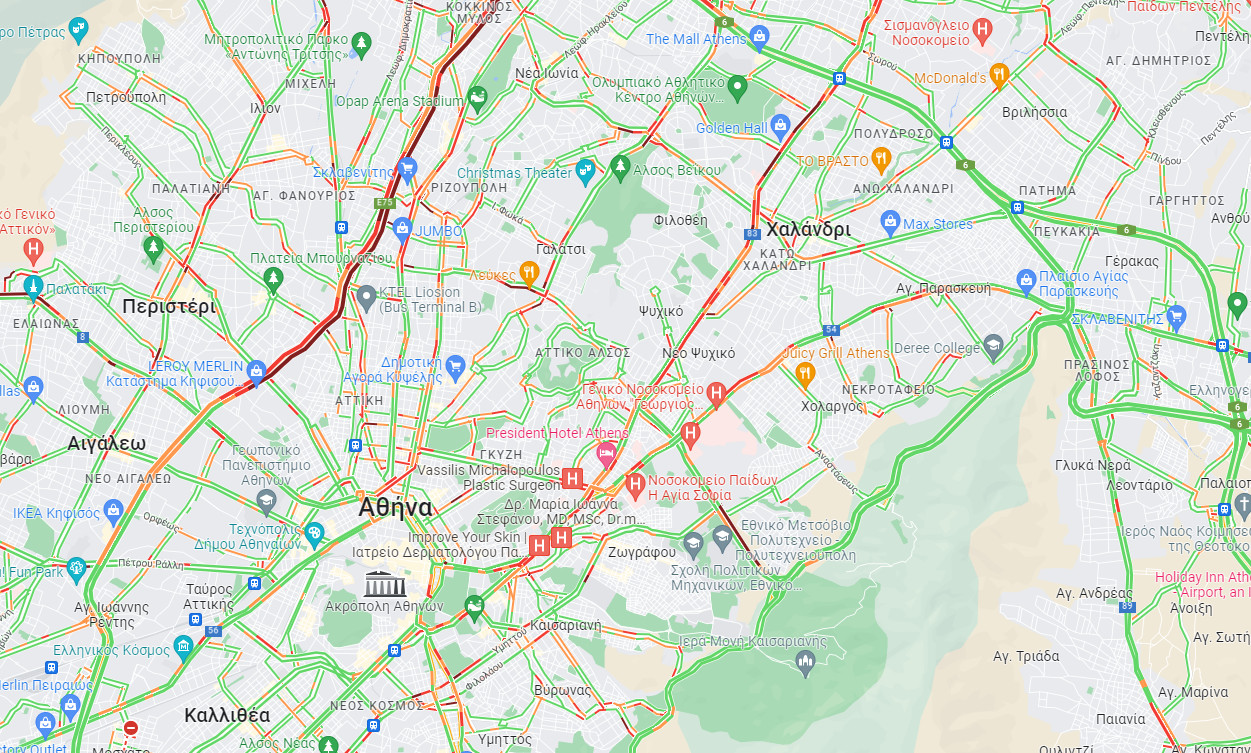Click the Περιστέρι area label
This screenshot has height=753, width=1251.
tap(169, 307)
